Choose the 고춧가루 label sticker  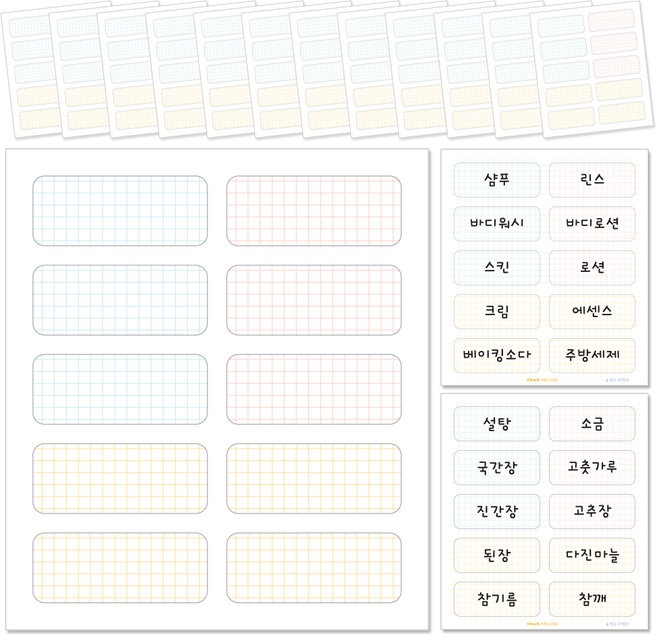592,468
